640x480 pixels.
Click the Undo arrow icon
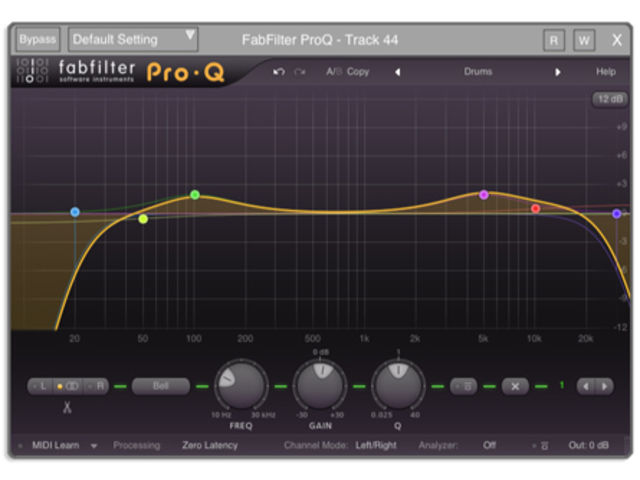coord(279,72)
